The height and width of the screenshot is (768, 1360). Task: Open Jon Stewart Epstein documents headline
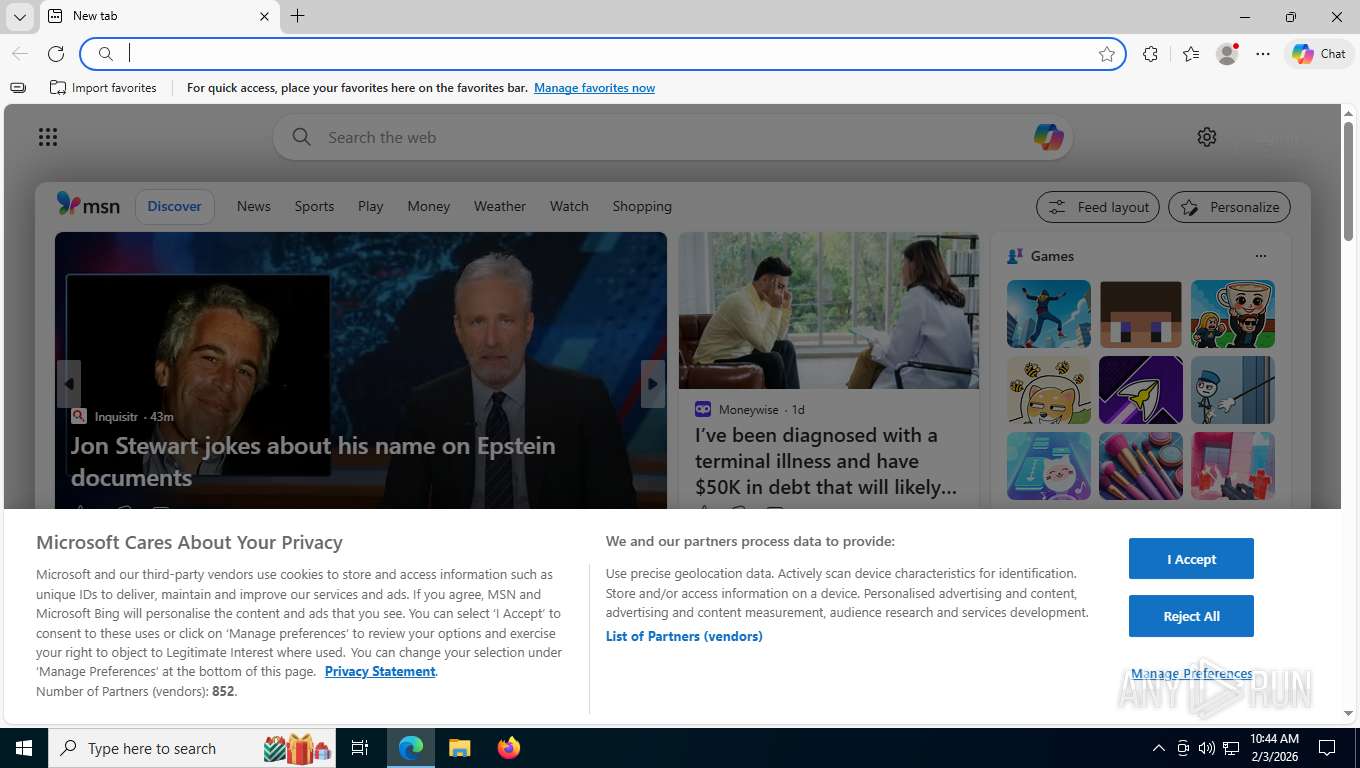[313, 461]
